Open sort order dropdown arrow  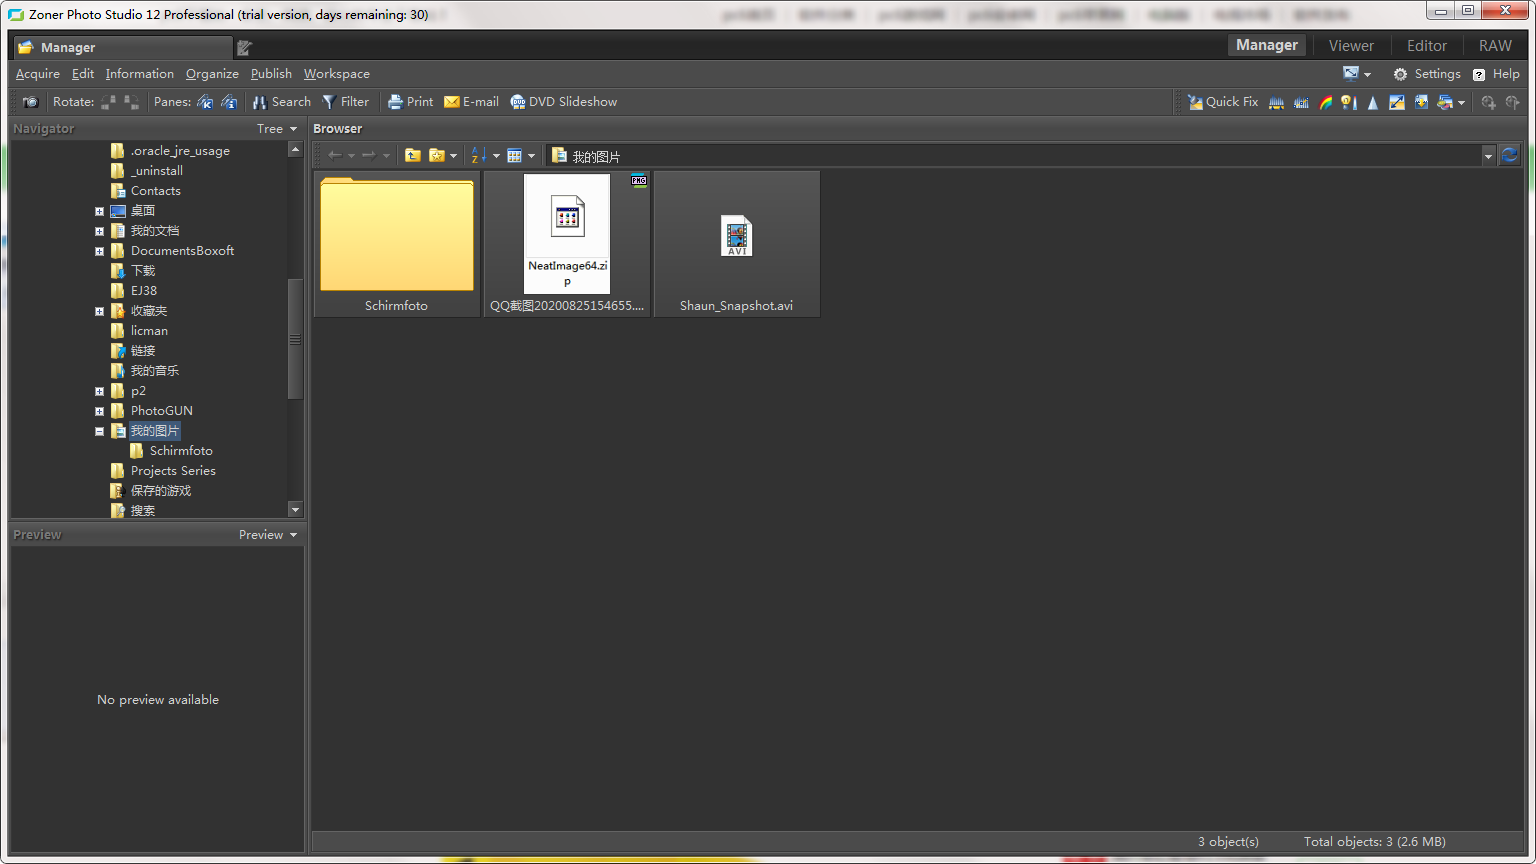click(x=496, y=156)
